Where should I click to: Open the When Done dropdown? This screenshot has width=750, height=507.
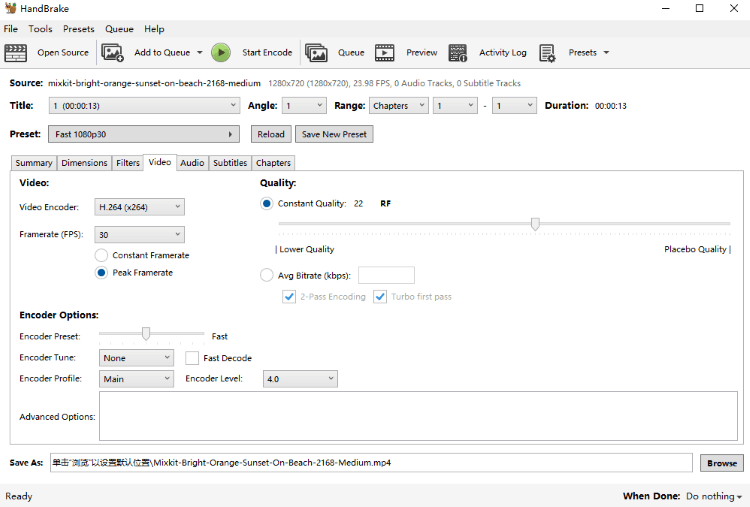[714, 496]
